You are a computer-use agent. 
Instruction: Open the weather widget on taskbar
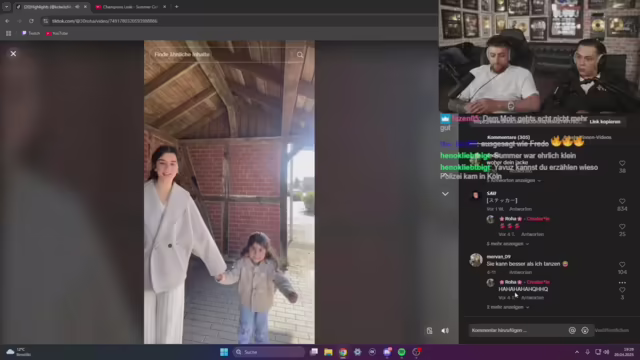pyautogui.click(x=19, y=352)
